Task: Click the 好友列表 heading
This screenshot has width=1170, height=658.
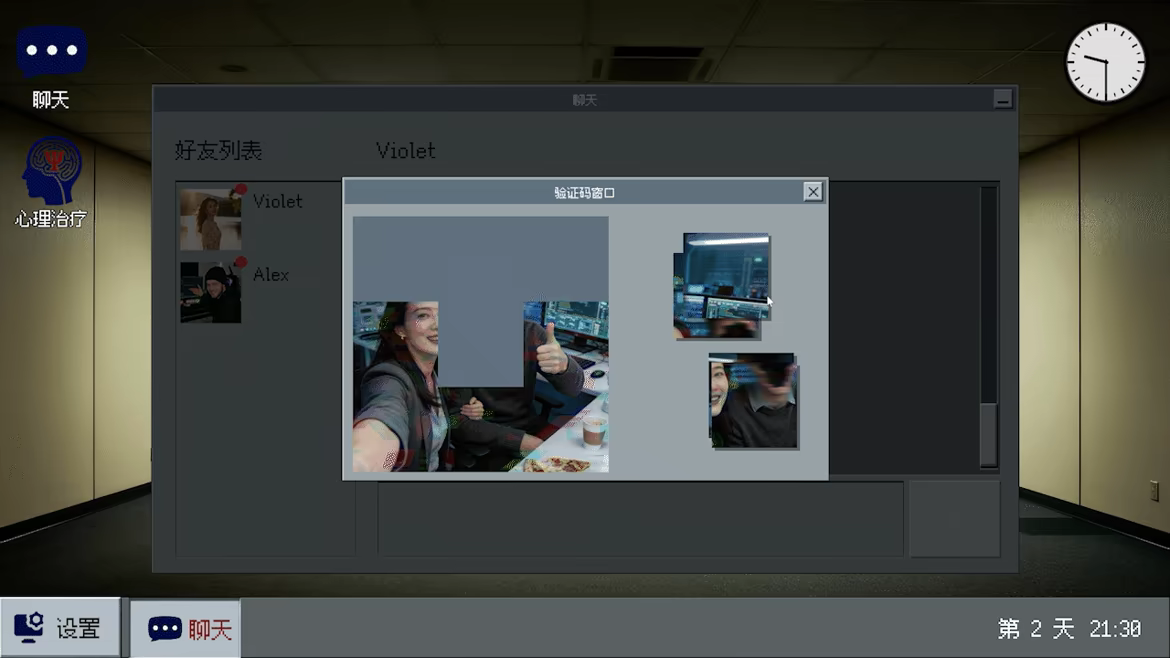Action: click(x=219, y=151)
